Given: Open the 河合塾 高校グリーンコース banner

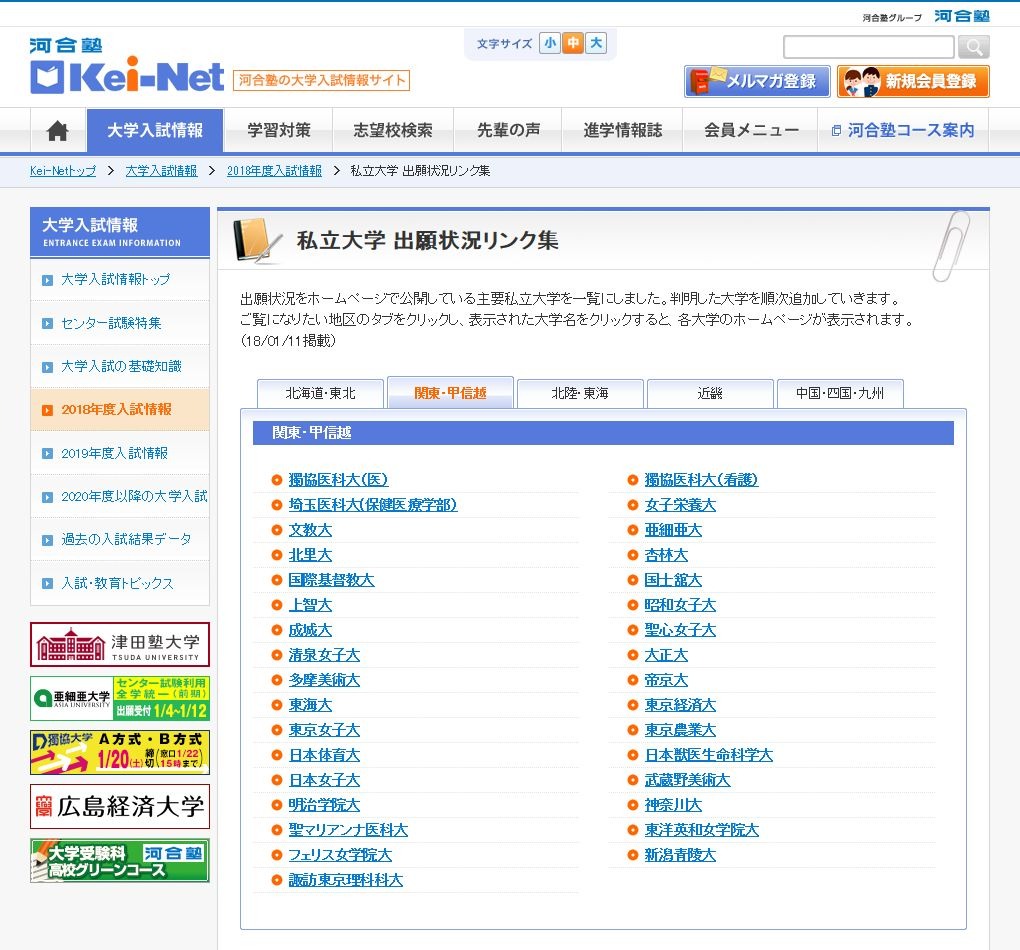Looking at the screenshot, I should click(119, 860).
